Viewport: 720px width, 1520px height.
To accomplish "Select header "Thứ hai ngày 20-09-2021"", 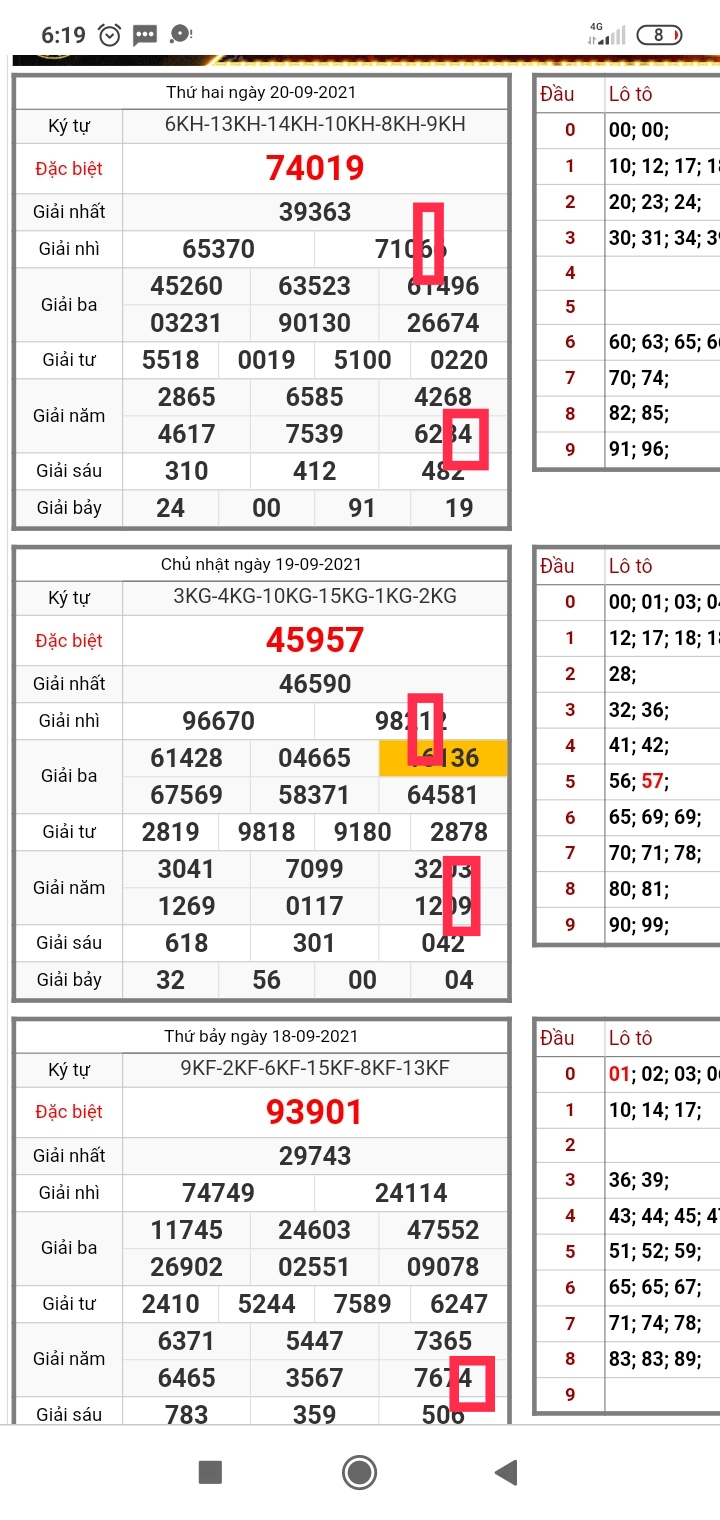I will tap(261, 93).
